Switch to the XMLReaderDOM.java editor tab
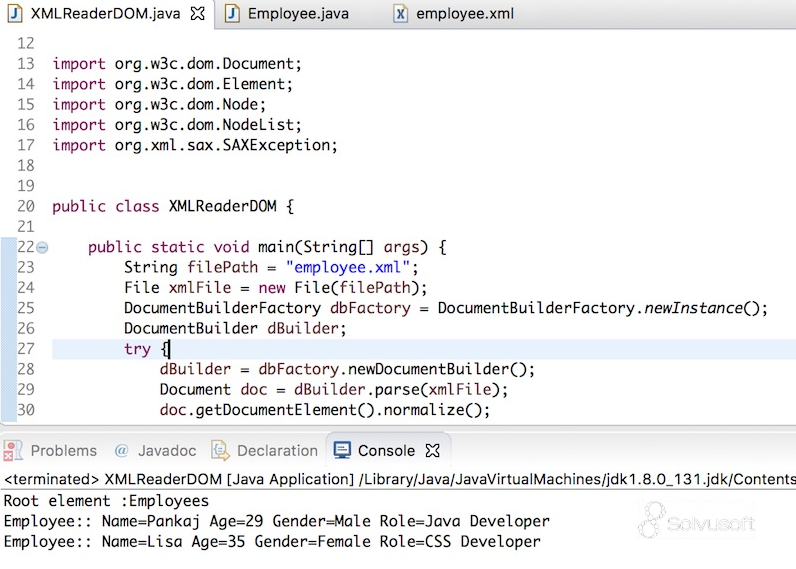This screenshot has width=796, height=569. coord(105,14)
